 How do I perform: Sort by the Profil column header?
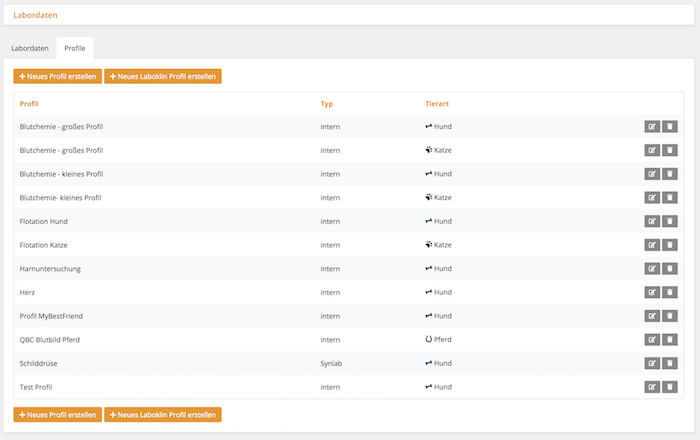[29, 104]
